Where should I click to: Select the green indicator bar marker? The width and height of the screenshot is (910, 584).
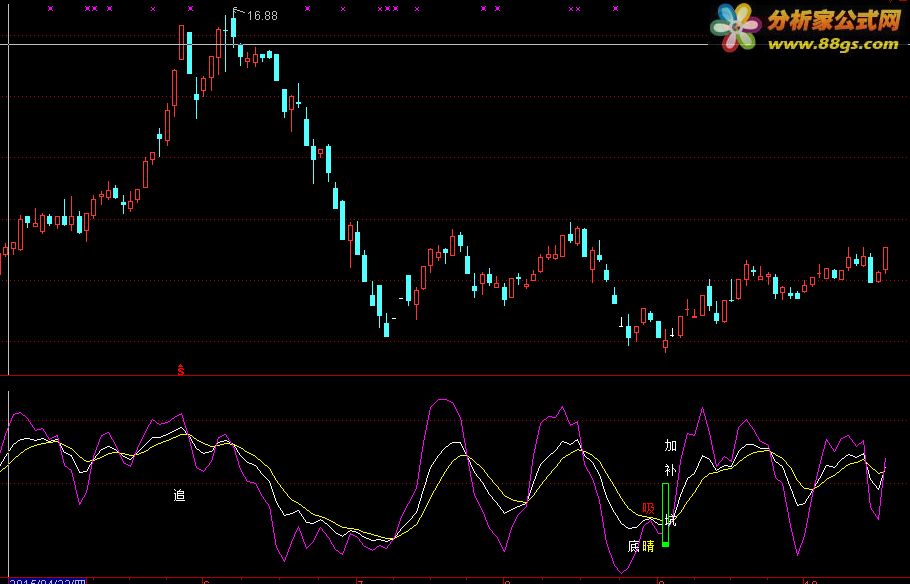(x=666, y=515)
